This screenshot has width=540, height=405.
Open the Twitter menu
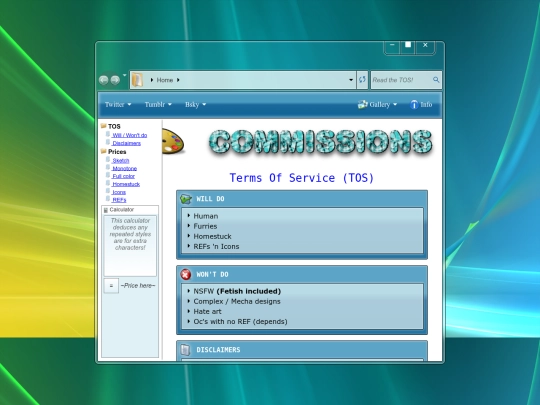click(118, 104)
